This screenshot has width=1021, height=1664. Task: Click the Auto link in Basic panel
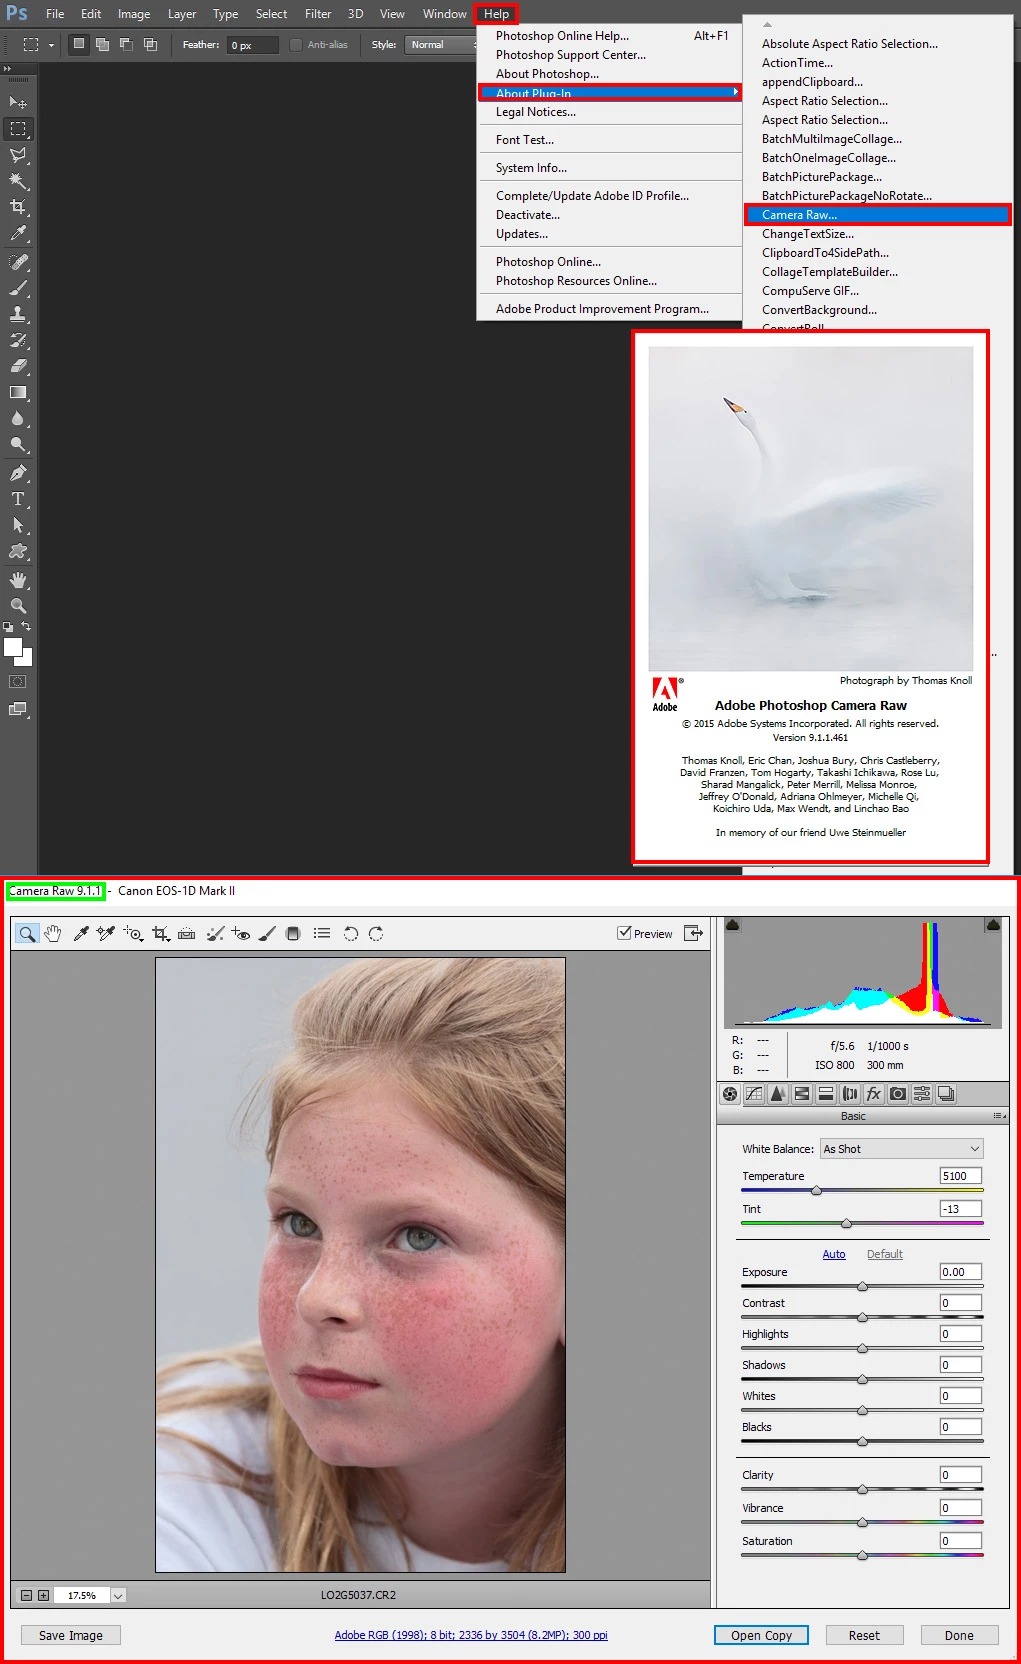click(834, 1254)
